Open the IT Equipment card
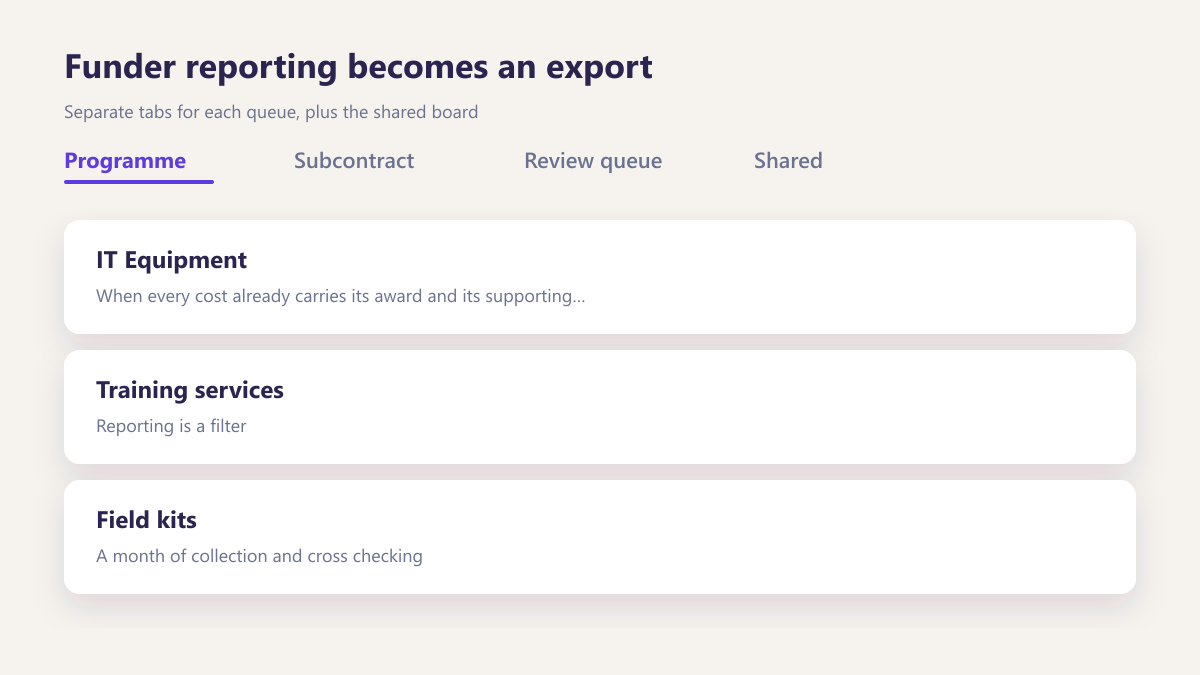The image size is (1200, 675). (600, 277)
